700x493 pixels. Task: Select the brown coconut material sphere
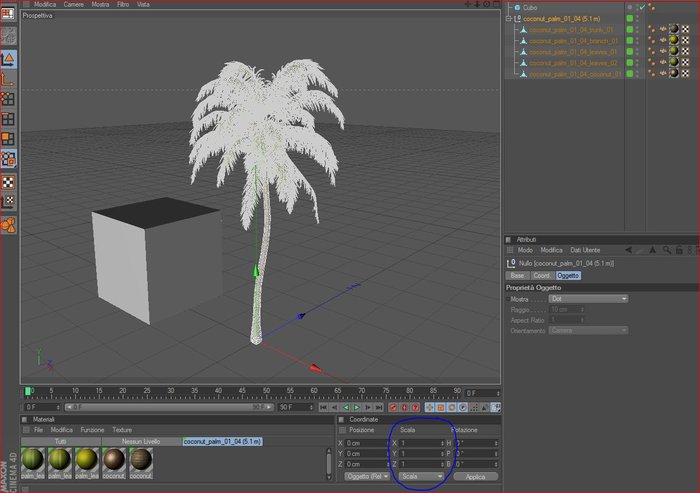coord(114,460)
